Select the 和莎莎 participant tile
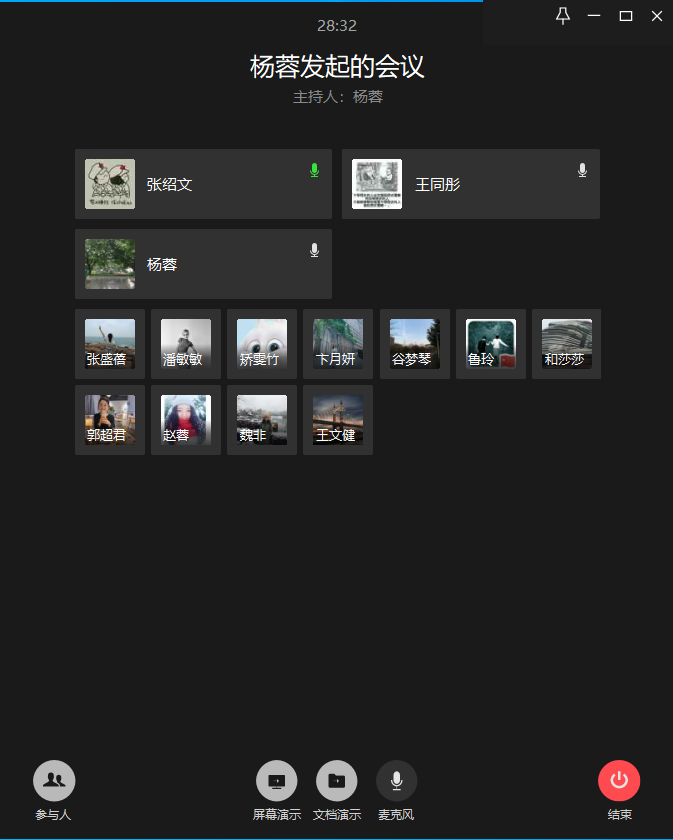The width and height of the screenshot is (673, 840). click(x=566, y=344)
